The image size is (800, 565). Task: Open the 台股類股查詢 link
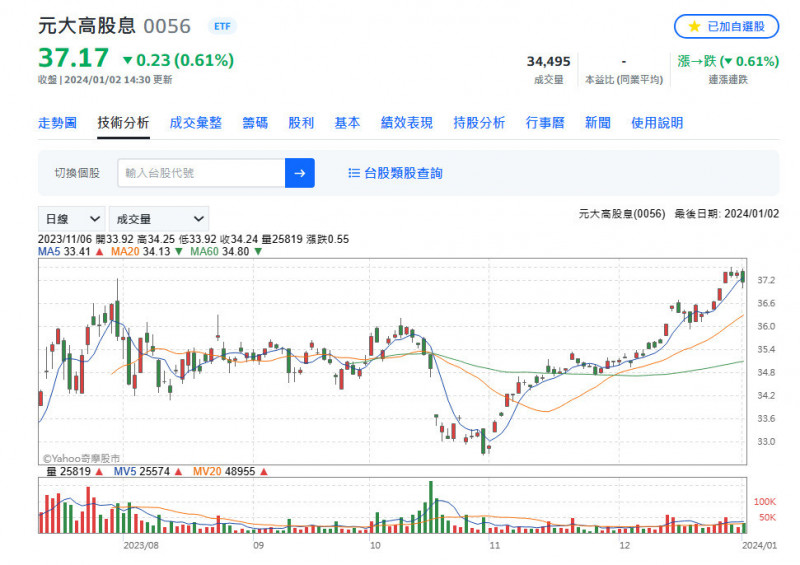point(403,173)
